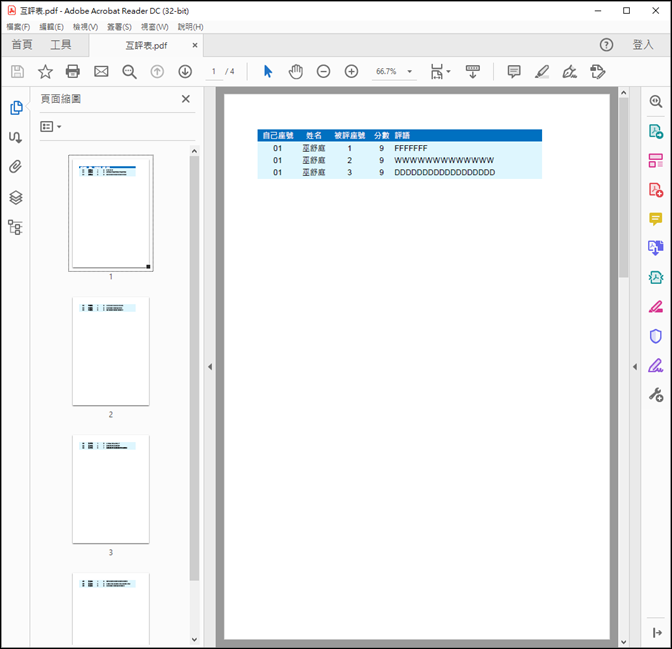Click the stamp tool icon
Viewport: 672px width, 649px height.
[597, 72]
